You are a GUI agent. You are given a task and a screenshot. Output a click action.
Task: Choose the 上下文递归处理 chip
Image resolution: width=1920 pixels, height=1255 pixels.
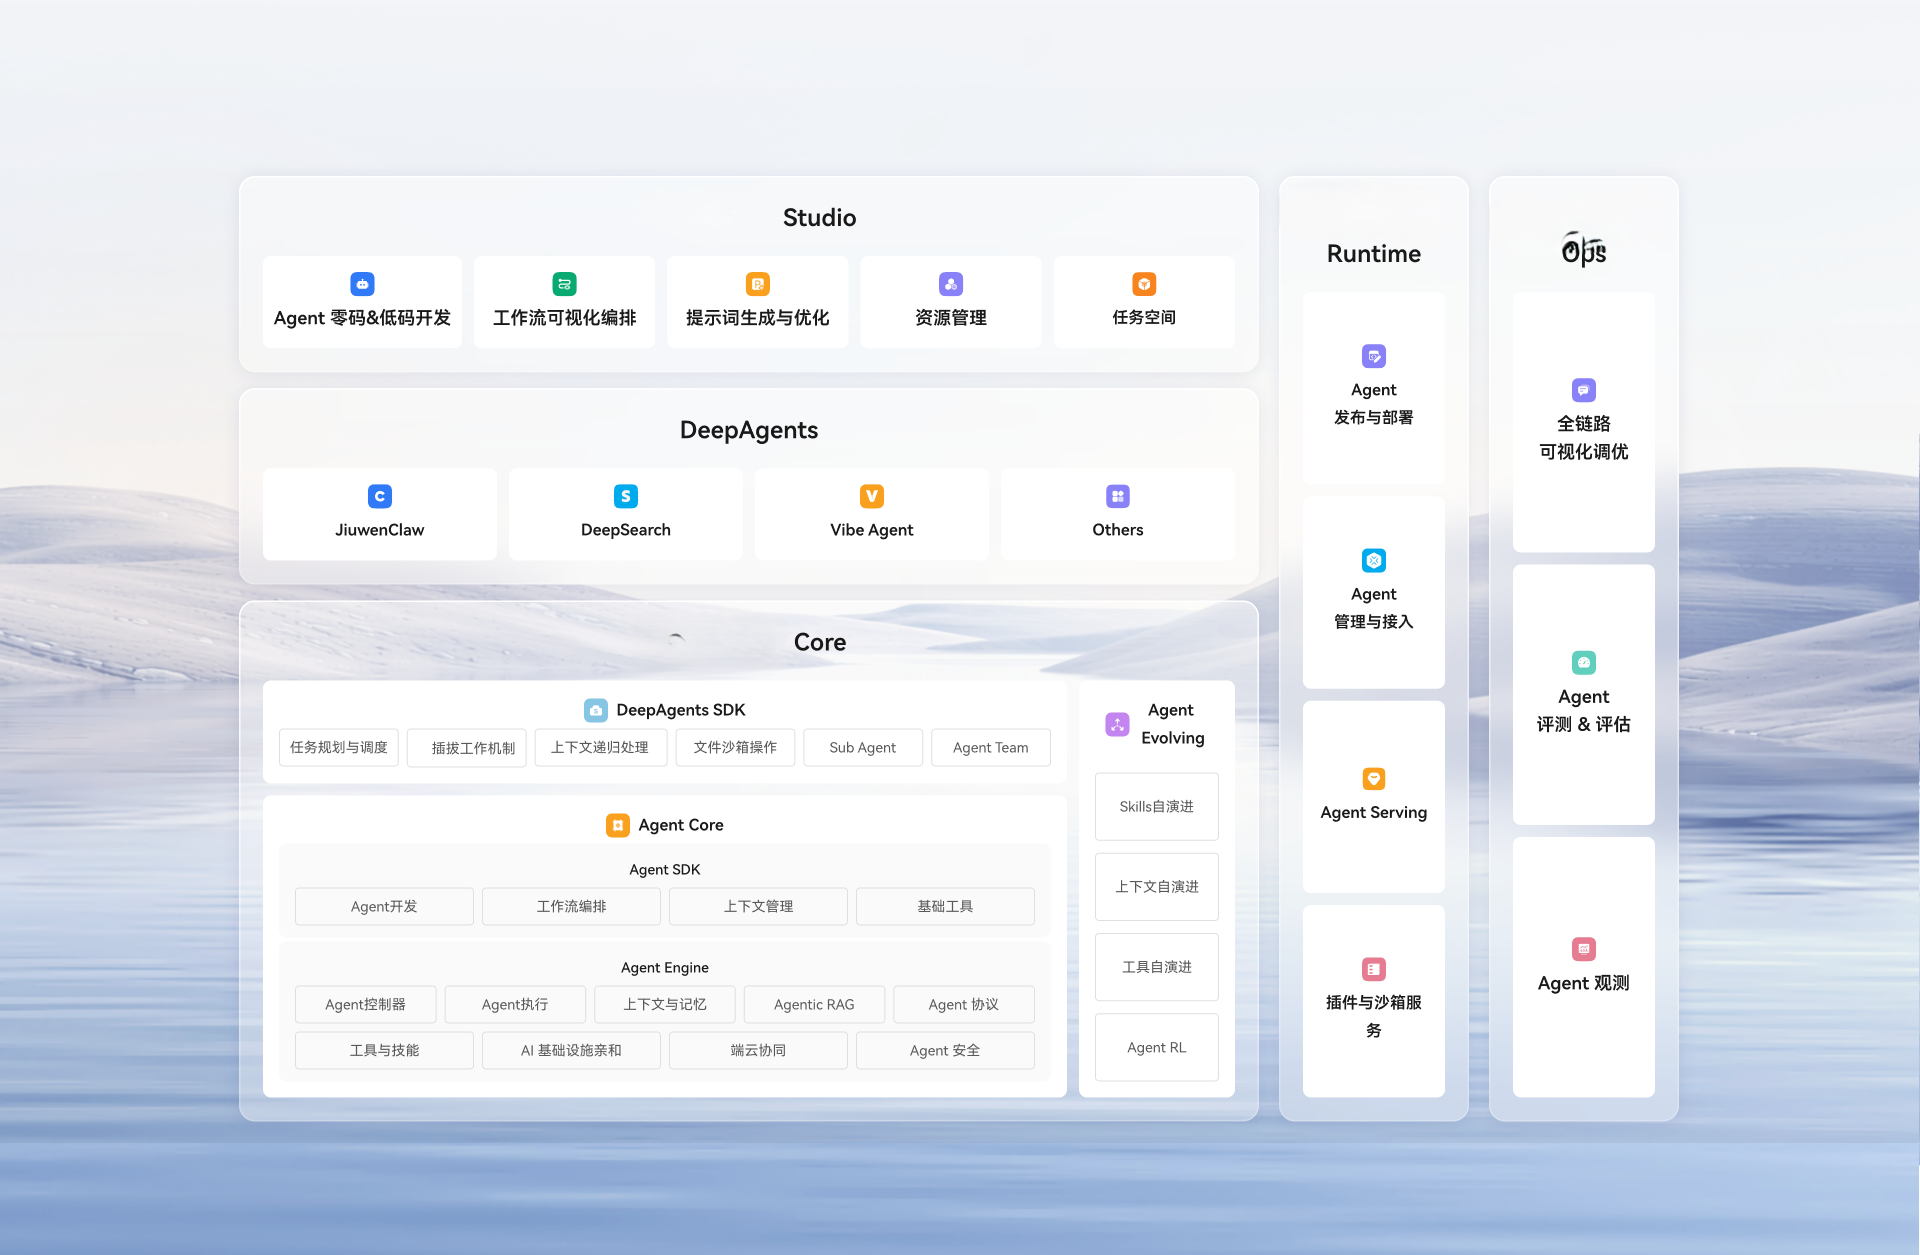pos(601,747)
